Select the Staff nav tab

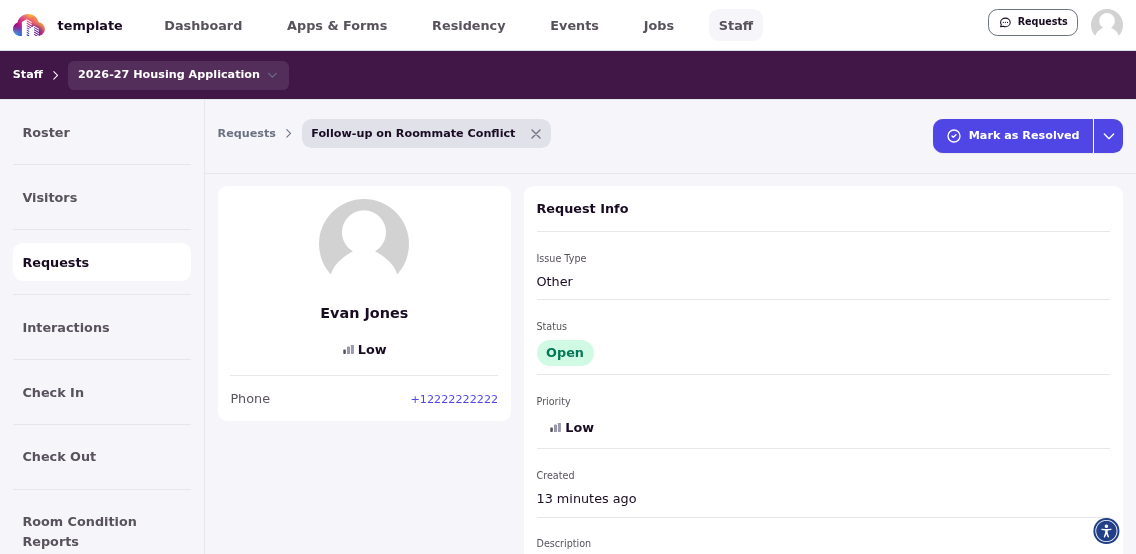[x=736, y=25]
